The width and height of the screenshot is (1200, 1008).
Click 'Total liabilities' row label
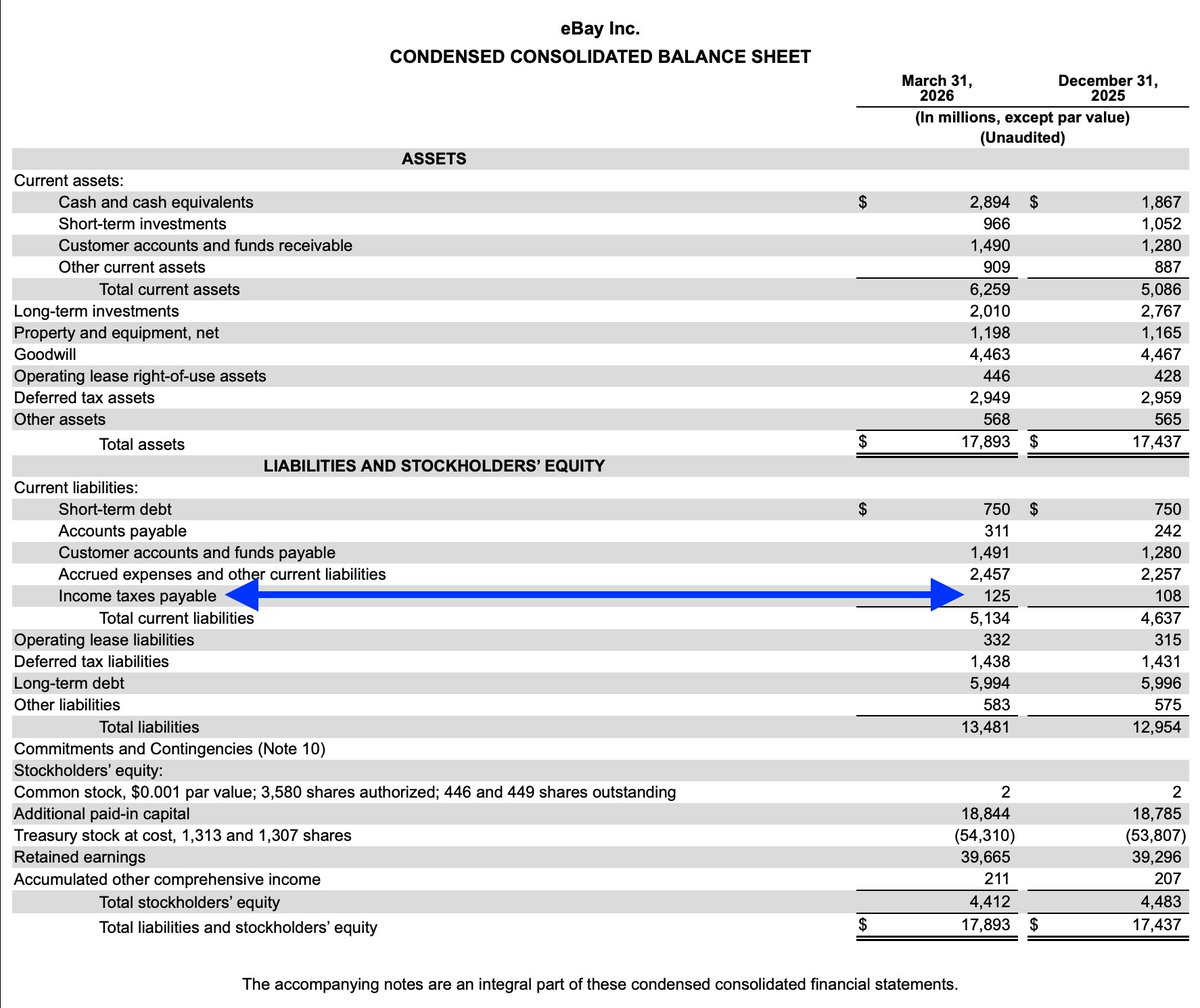[149, 727]
